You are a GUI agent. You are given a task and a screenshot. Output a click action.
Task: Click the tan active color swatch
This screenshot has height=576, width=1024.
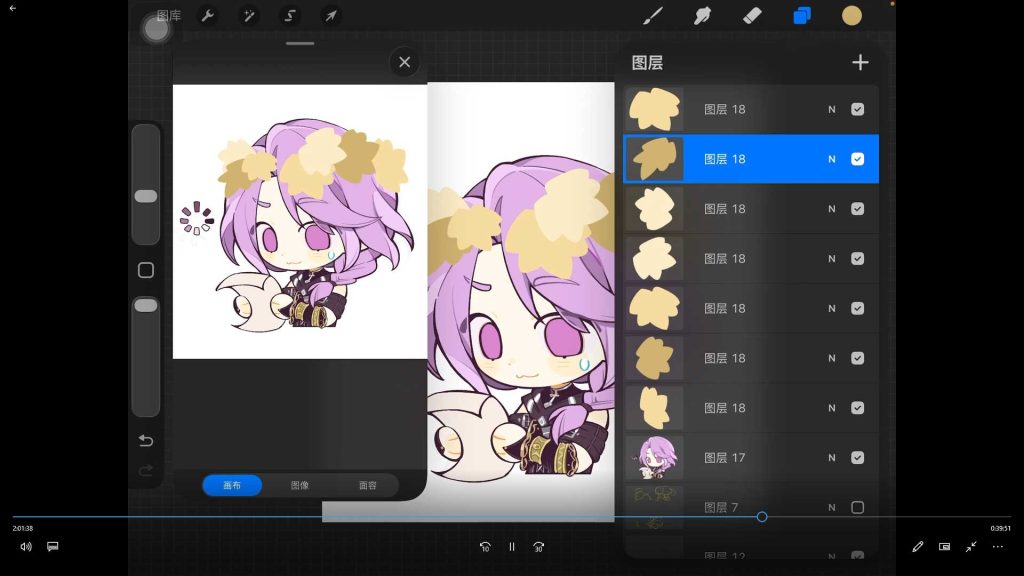852,16
